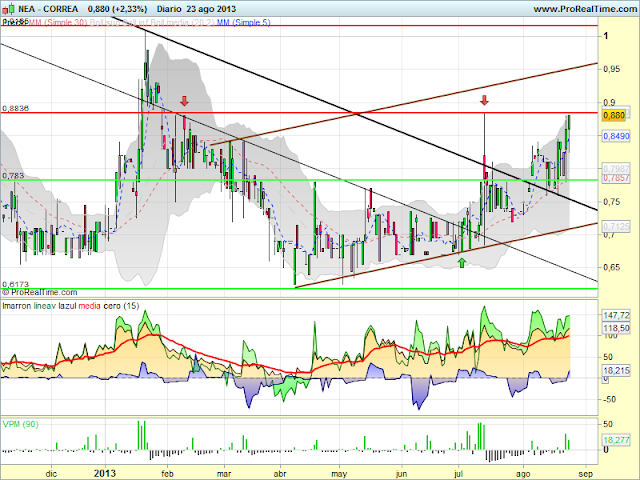Click the 0,7125 price tag
Screen dimensions: 640x480
click(616, 226)
